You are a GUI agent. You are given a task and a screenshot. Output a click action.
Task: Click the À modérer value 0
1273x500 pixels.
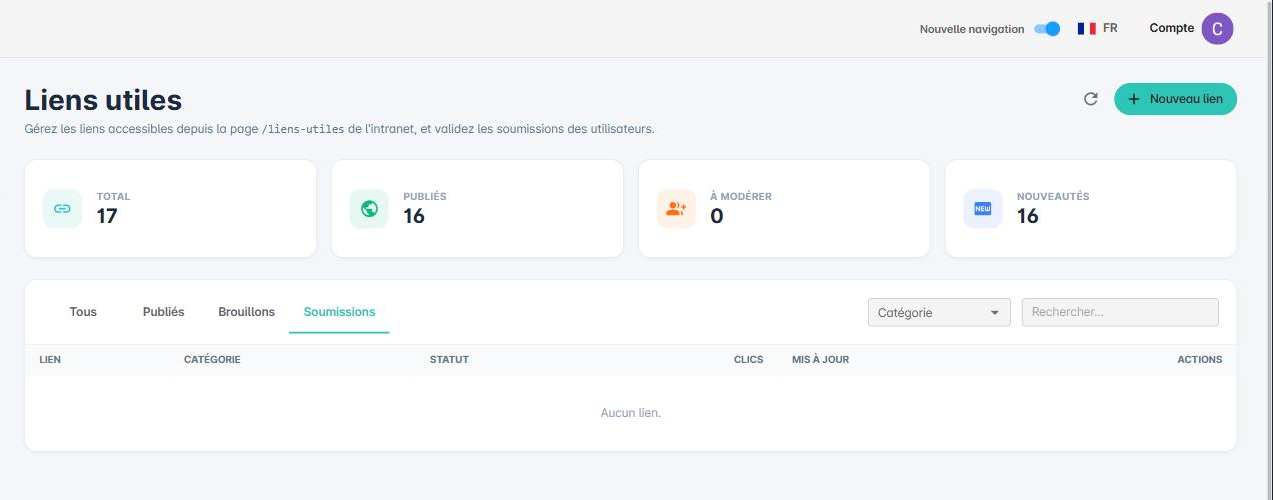pos(717,216)
